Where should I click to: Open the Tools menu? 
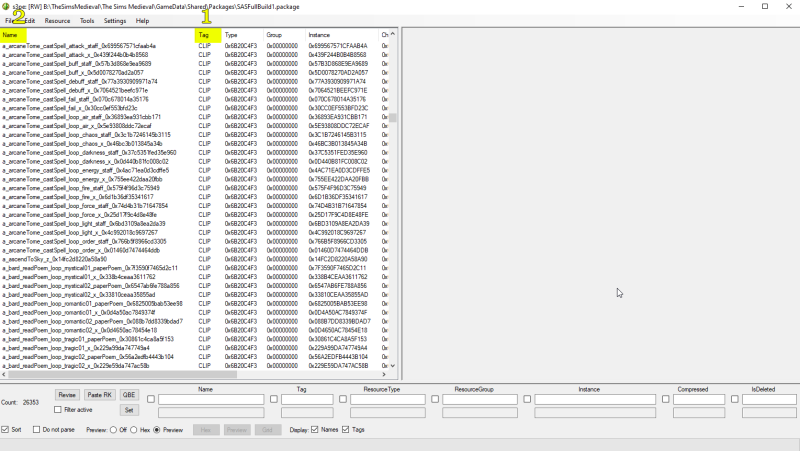click(87, 20)
